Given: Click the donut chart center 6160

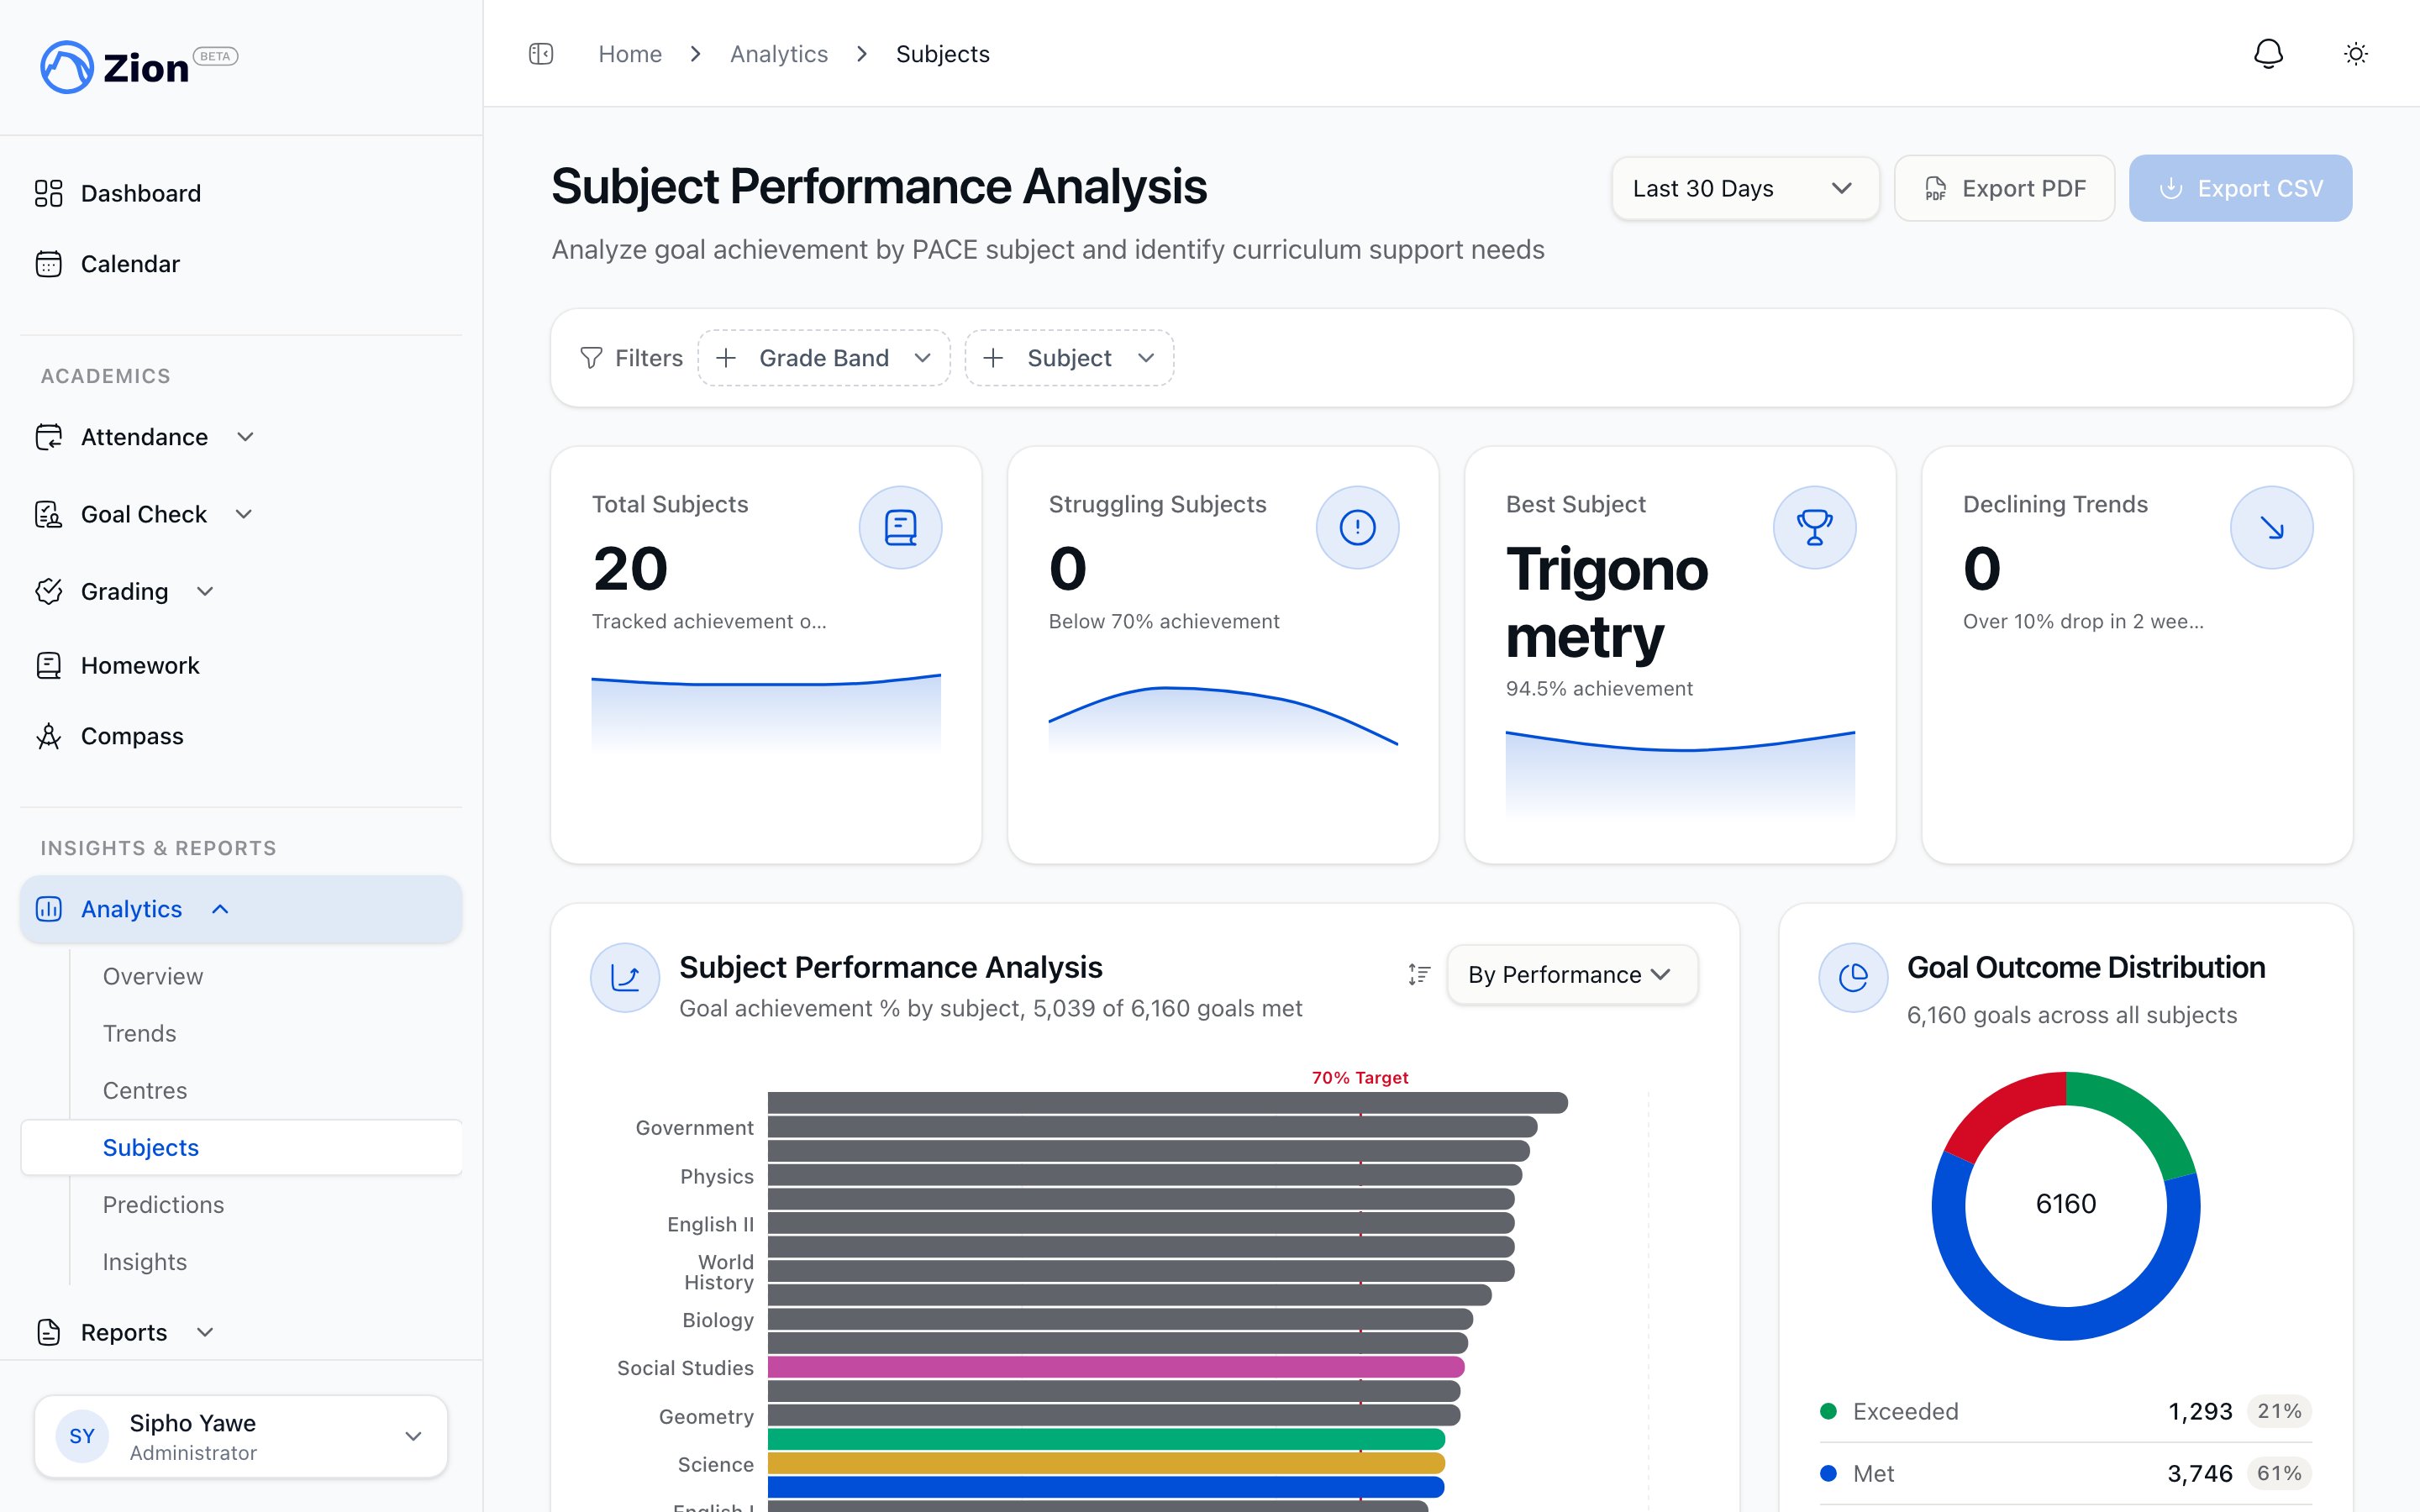Looking at the screenshot, I should pos(2066,1204).
